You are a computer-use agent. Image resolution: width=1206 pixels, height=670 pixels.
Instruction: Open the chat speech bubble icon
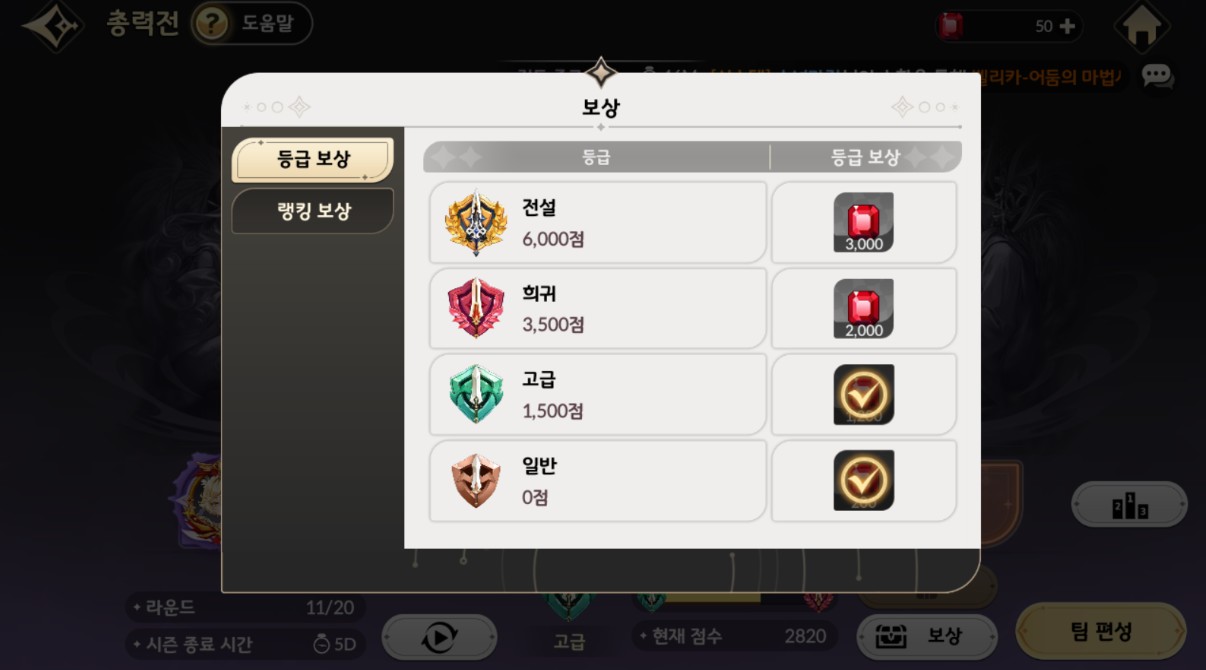[1157, 76]
